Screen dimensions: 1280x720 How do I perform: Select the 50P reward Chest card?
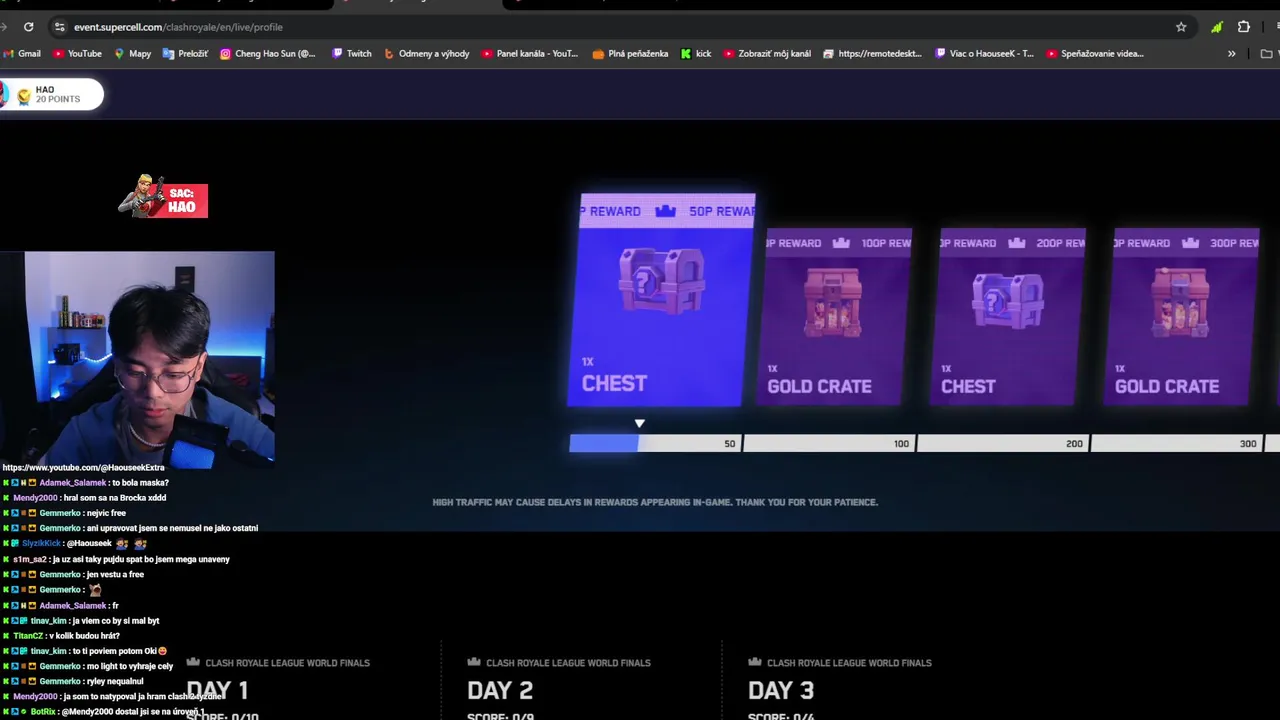661,300
